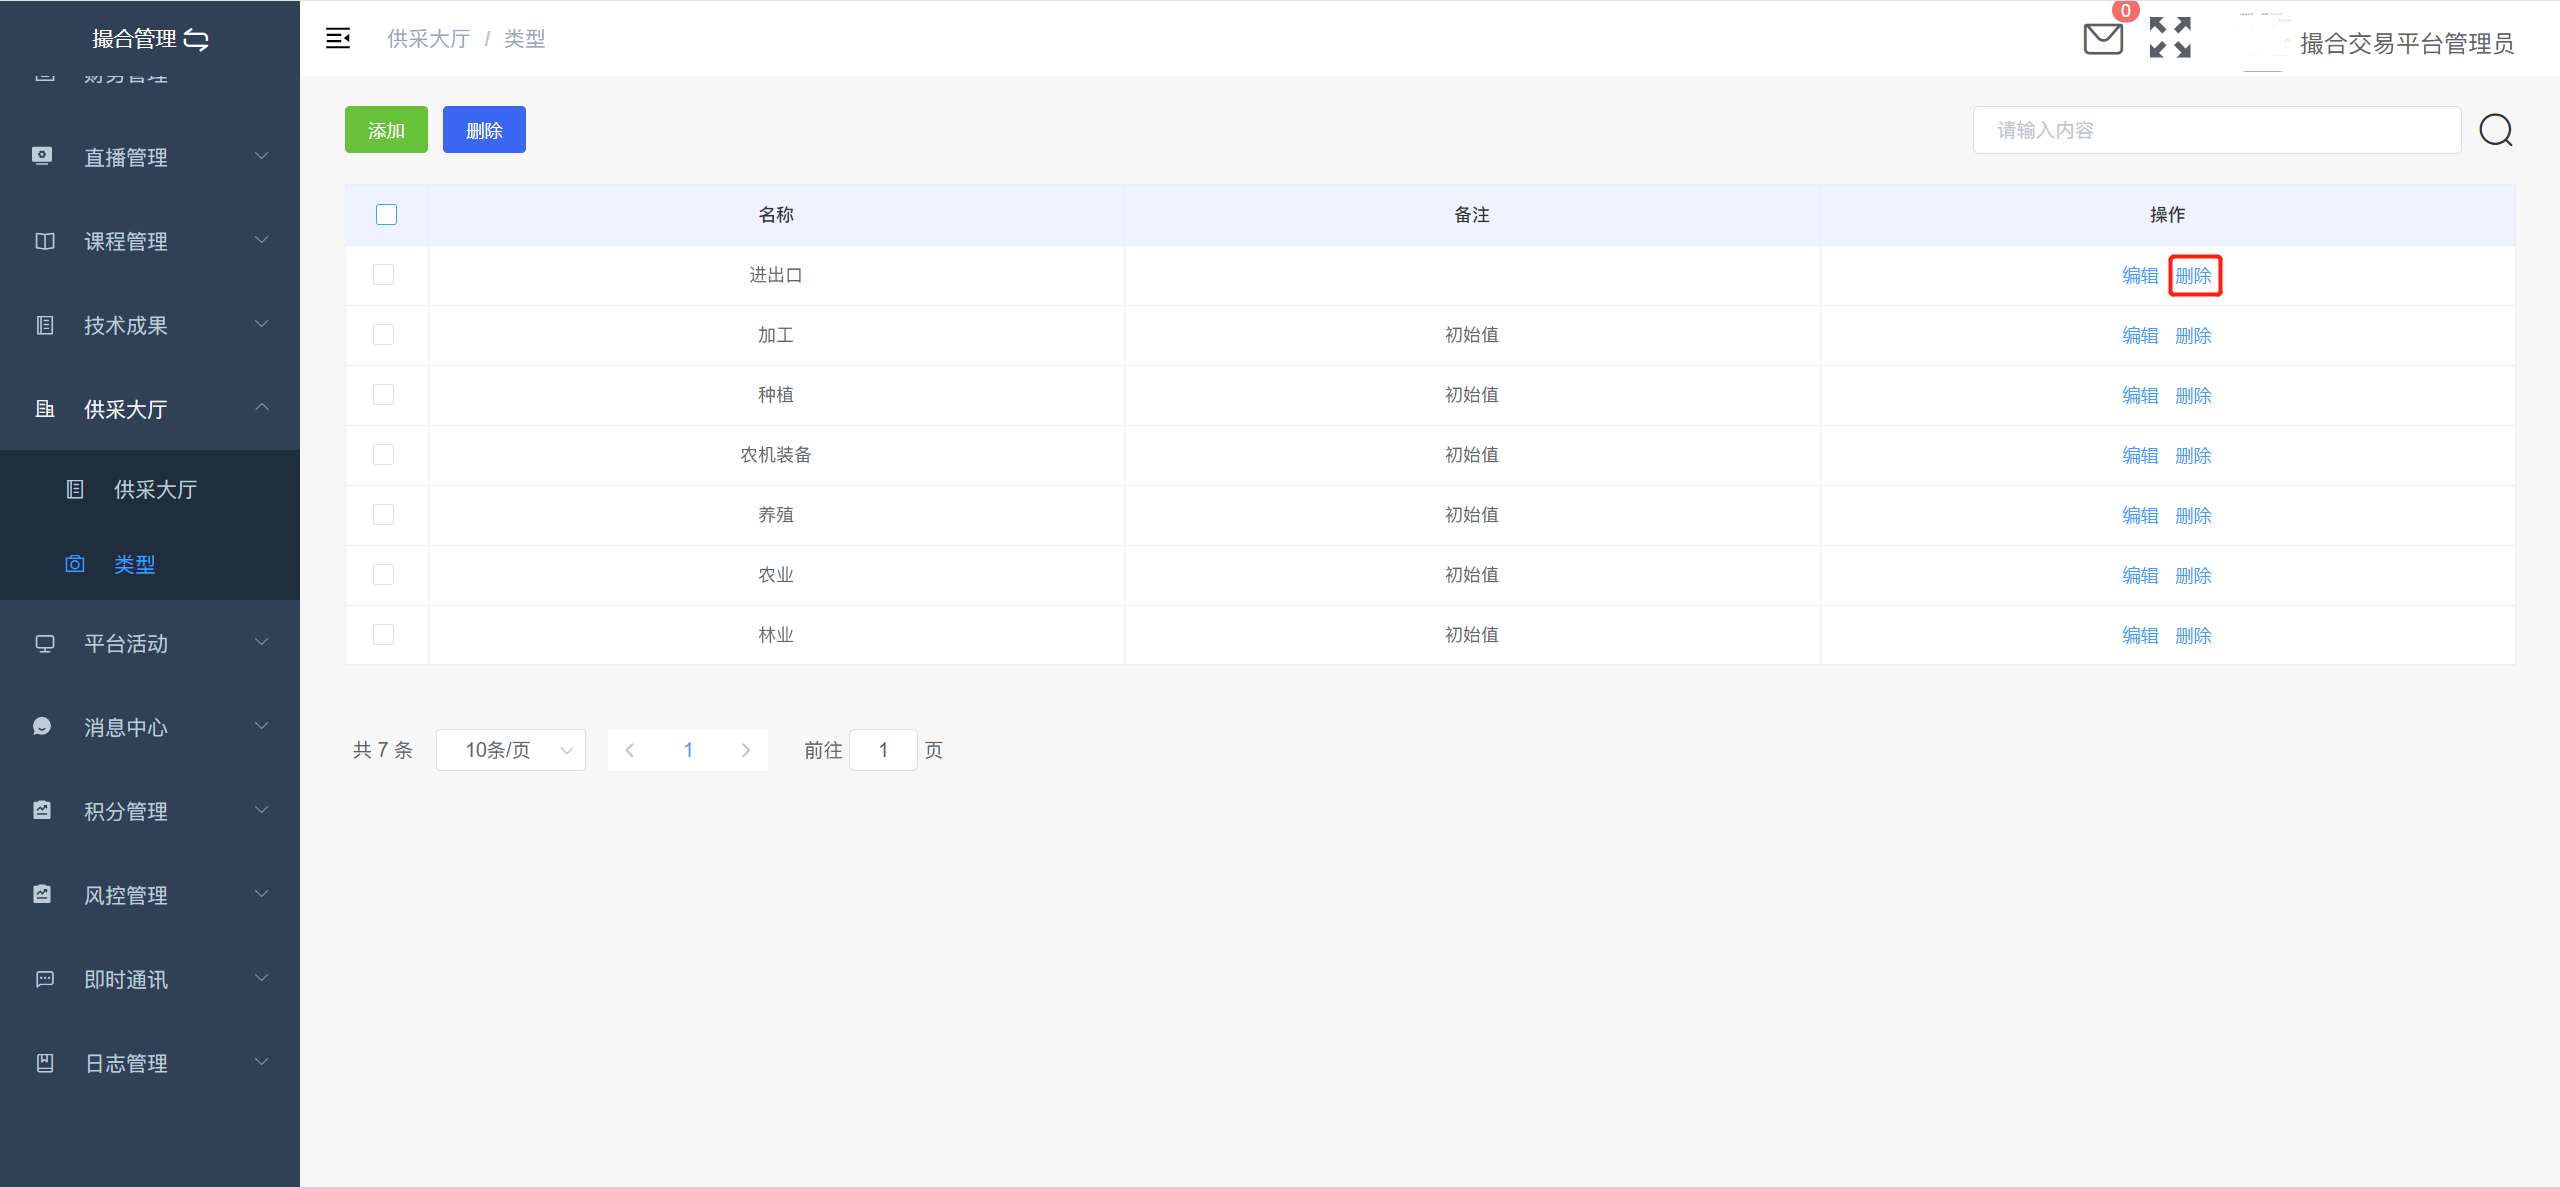Click the 撮合交易平台管理员 user name
The image size is (2560, 1187).
point(2406,43)
